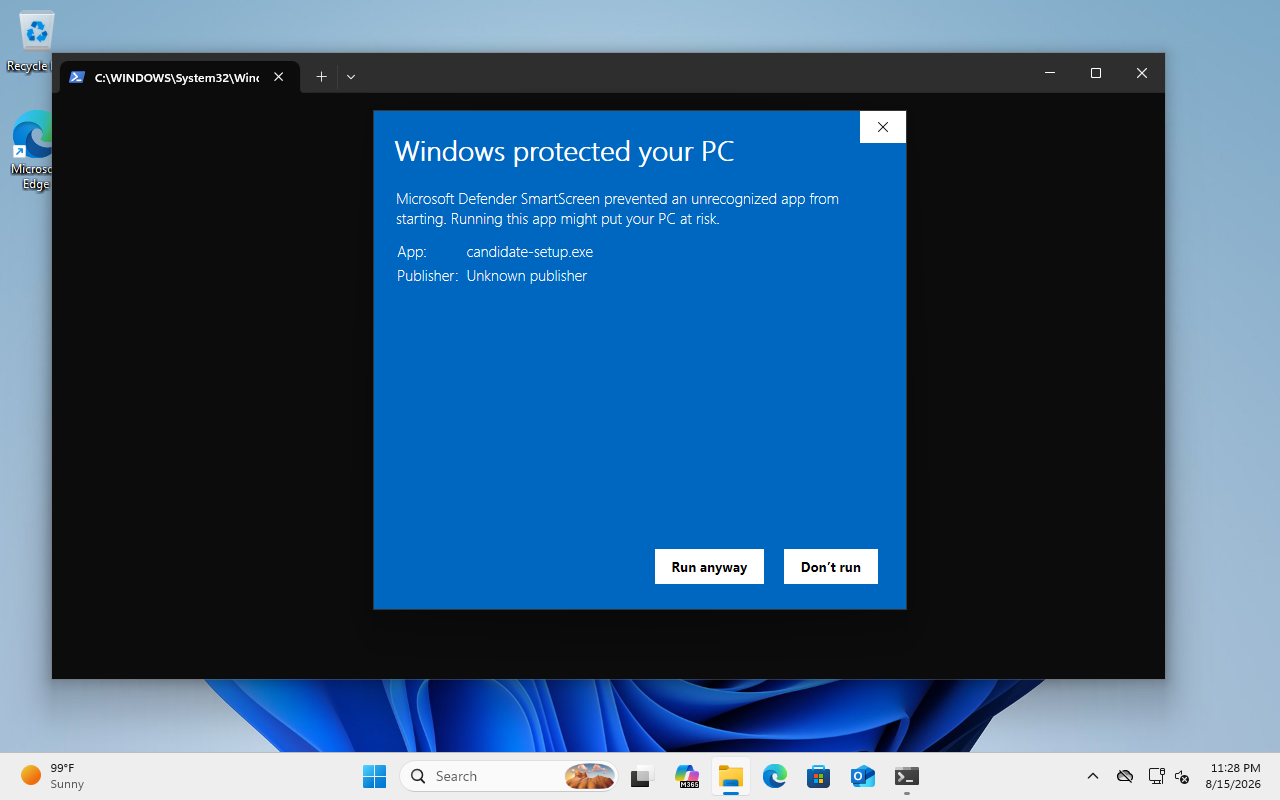Maximize the Terminal window
Image resolution: width=1280 pixels, height=800 pixels.
1096,73
